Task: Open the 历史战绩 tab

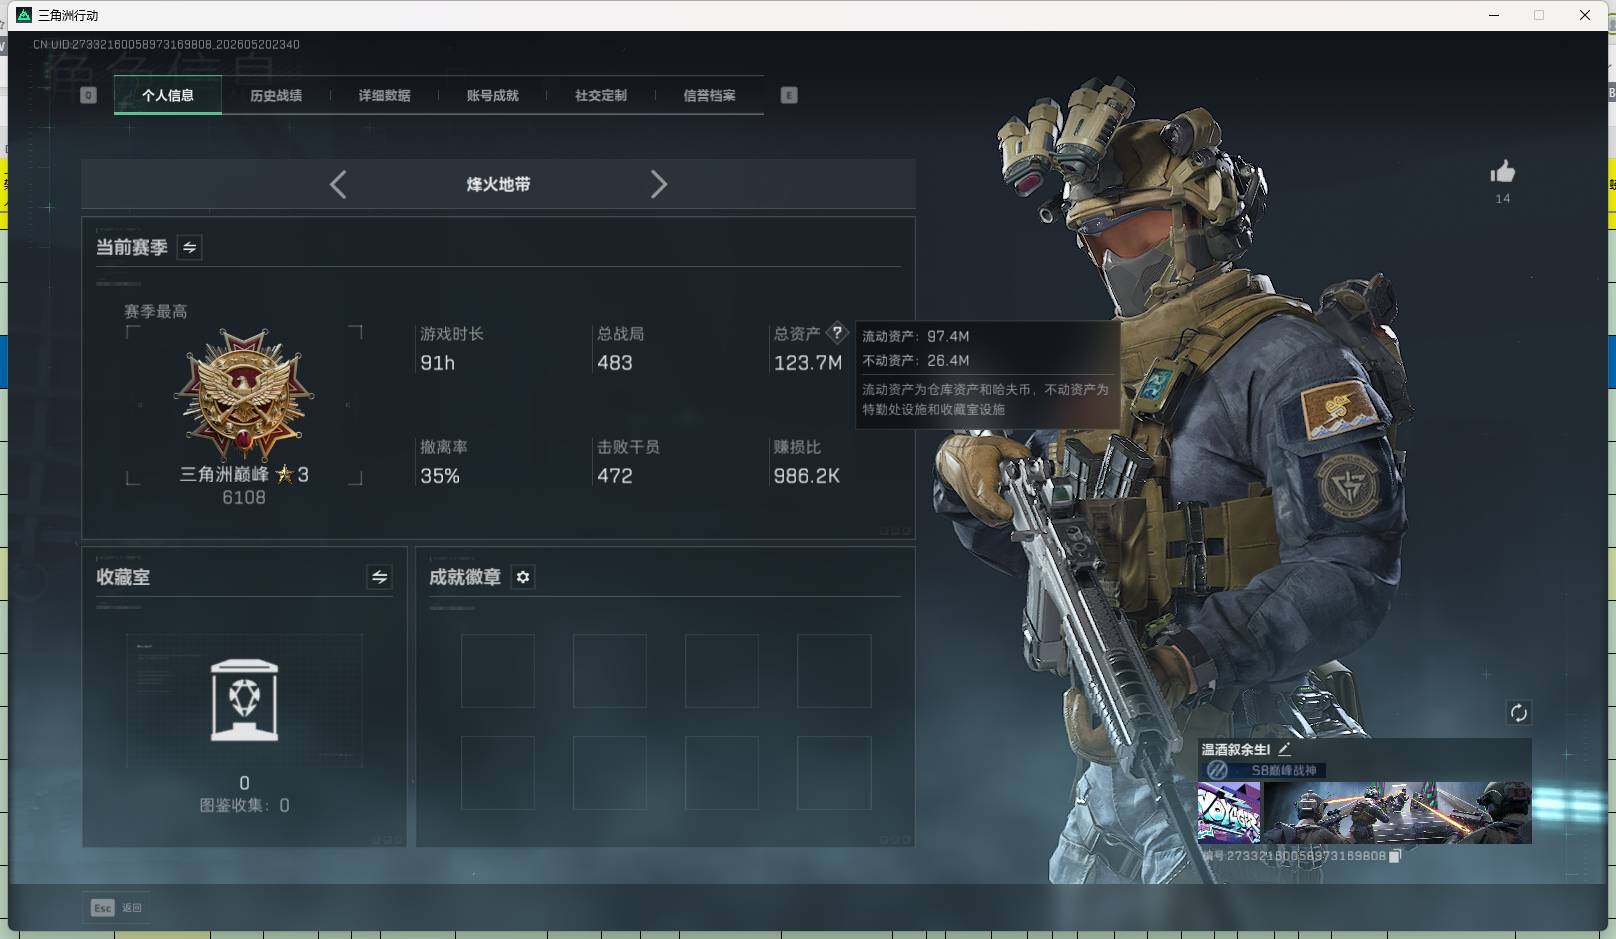Action: point(276,95)
